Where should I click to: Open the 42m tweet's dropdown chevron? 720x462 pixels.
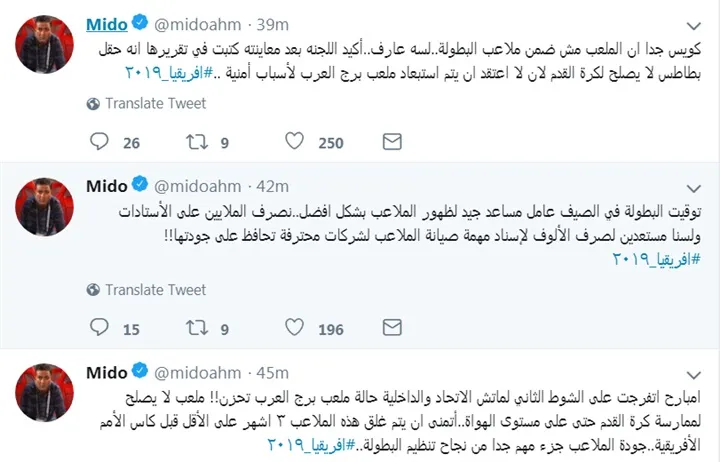coord(699,185)
